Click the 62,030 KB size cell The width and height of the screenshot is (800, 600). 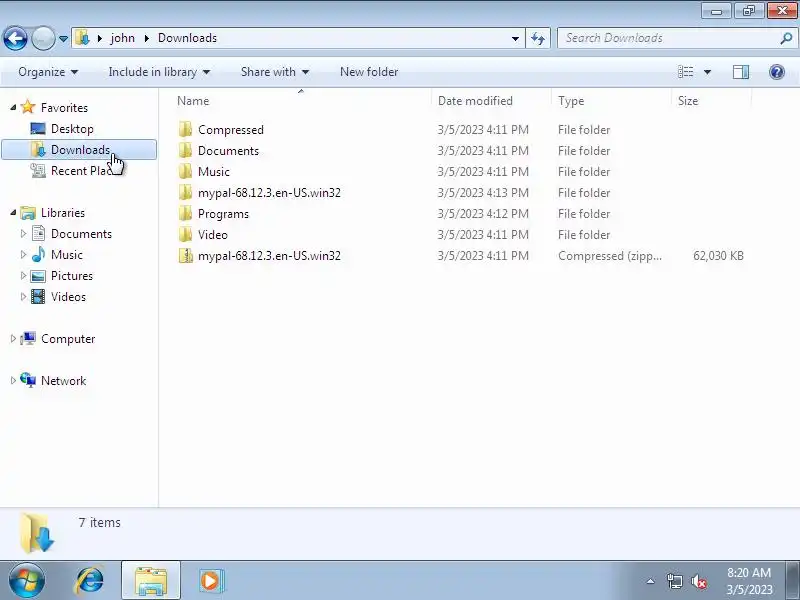click(x=718, y=255)
